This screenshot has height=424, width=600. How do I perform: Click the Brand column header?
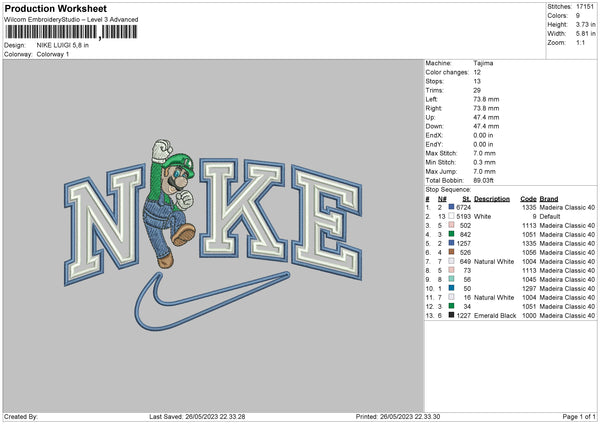(x=549, y=199)
